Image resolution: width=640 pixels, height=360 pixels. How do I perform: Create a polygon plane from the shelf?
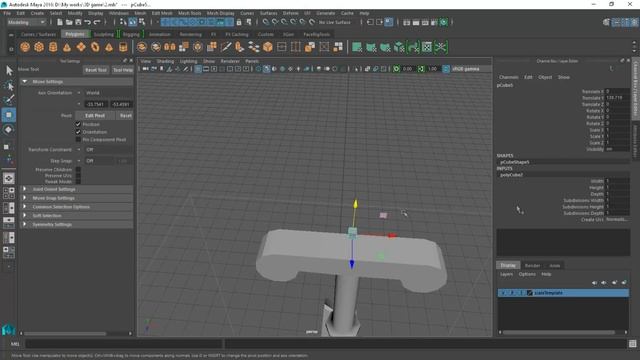coord(81,47)
